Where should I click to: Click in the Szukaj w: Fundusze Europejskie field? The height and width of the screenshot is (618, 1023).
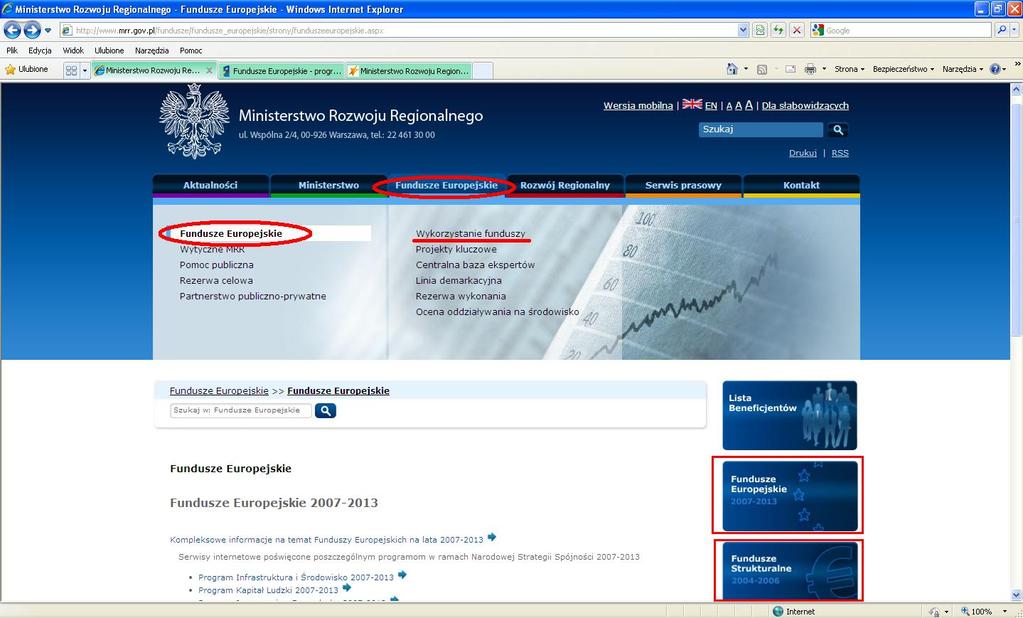coord(240,410)
